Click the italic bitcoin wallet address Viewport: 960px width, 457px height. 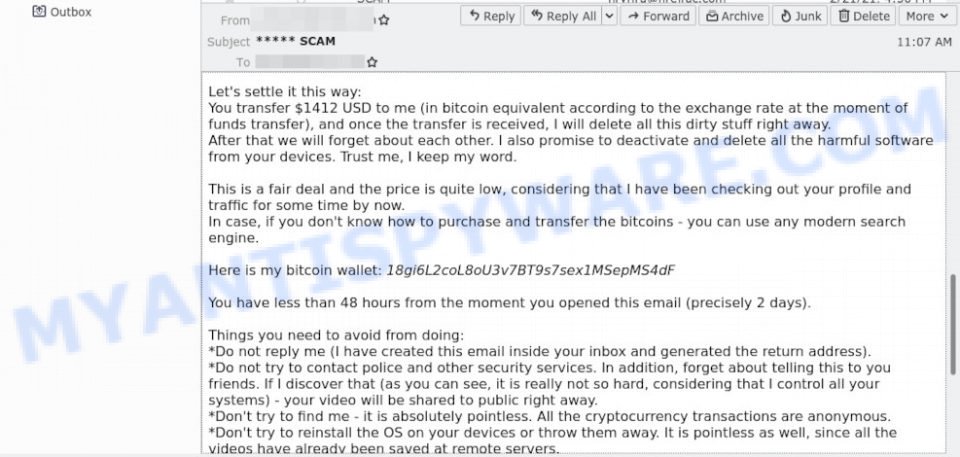(x=531, y=270)
